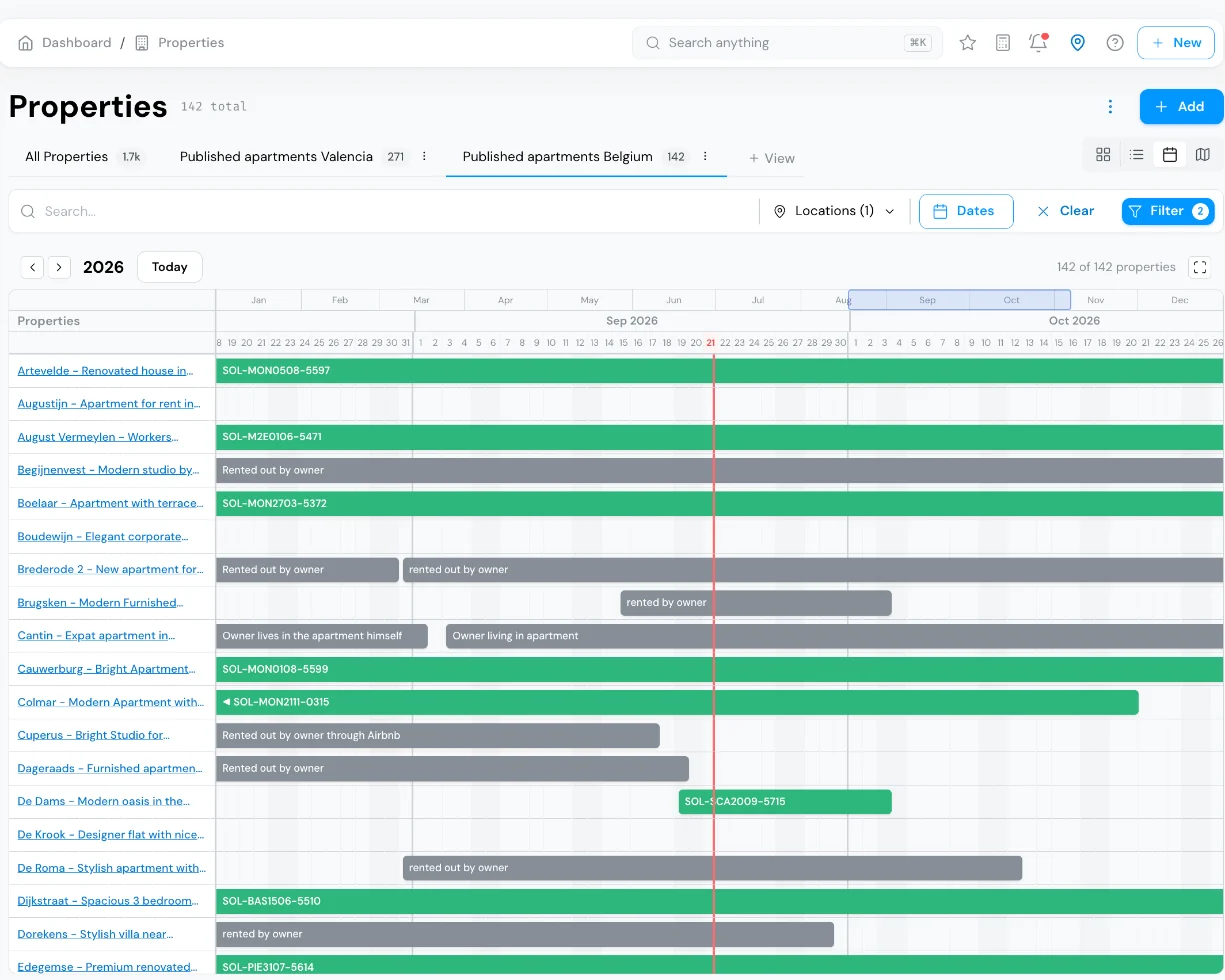Image resolution: width=1225 pixels, height=980 pixels.
Task: Open De Krook - Designer flat property
Action: click(x=110, y=835)
